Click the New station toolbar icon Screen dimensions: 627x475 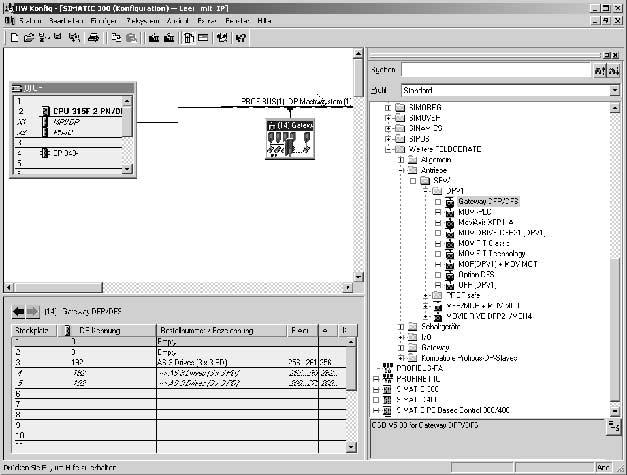pos(14,38)
